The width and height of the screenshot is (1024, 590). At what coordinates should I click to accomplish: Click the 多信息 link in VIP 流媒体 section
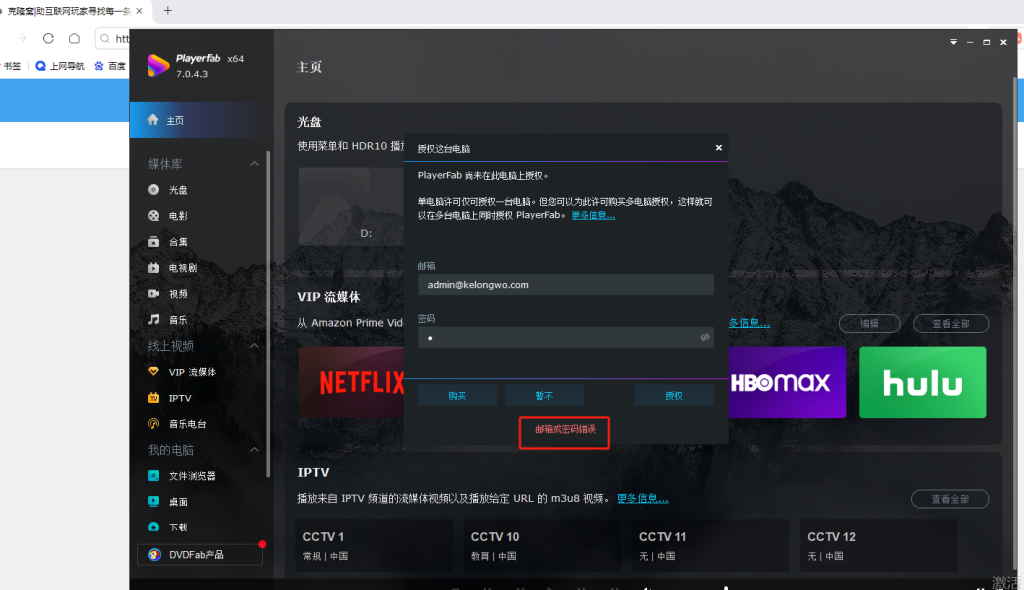749,323
